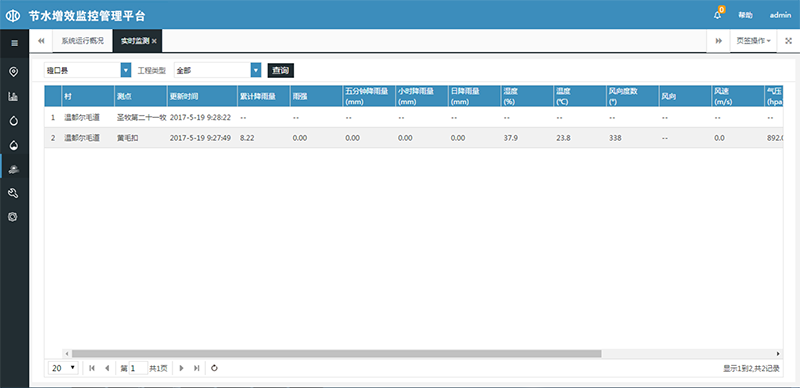The height and width of the screenshot is (388, 800).
Task: Click timestamp 2017-5-19 9:27:49
Action: pos(201,138)
